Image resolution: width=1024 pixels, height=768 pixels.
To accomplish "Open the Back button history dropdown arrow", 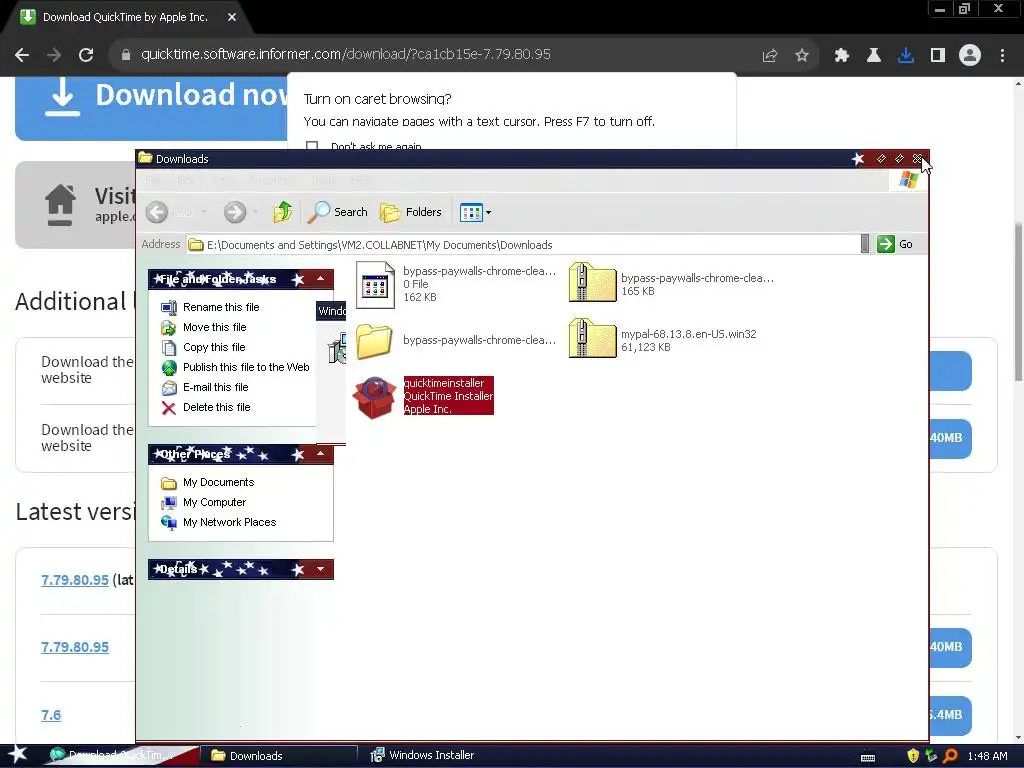I will coord(204,212).
